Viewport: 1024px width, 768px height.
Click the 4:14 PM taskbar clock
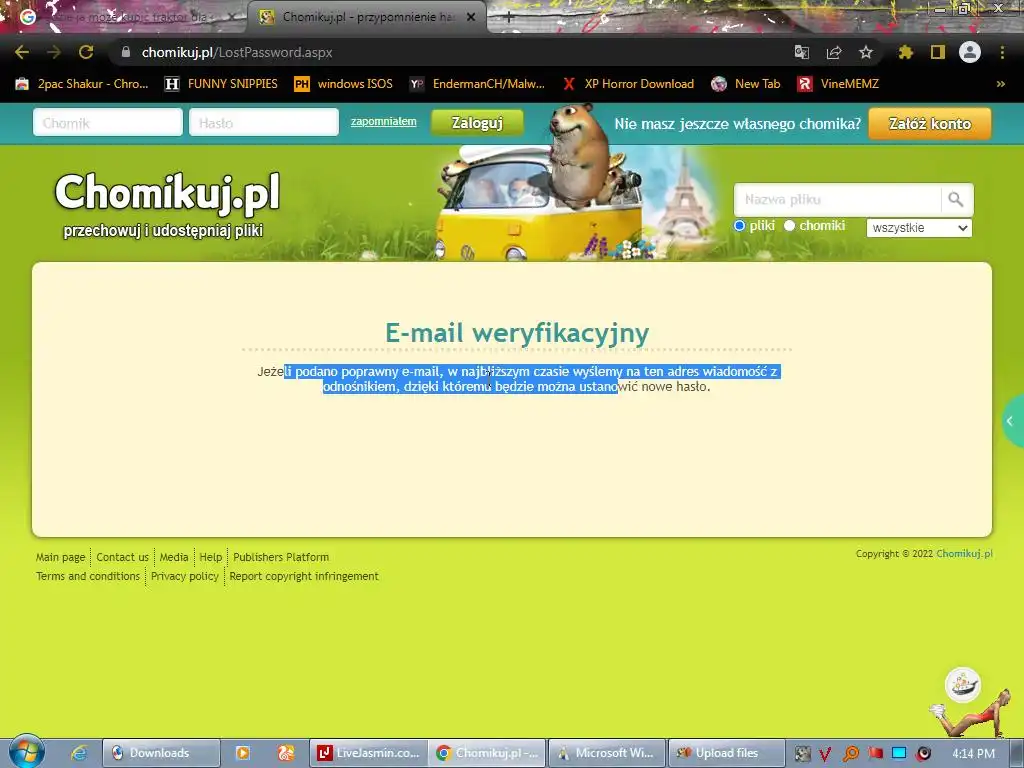(x=973, y=754)
